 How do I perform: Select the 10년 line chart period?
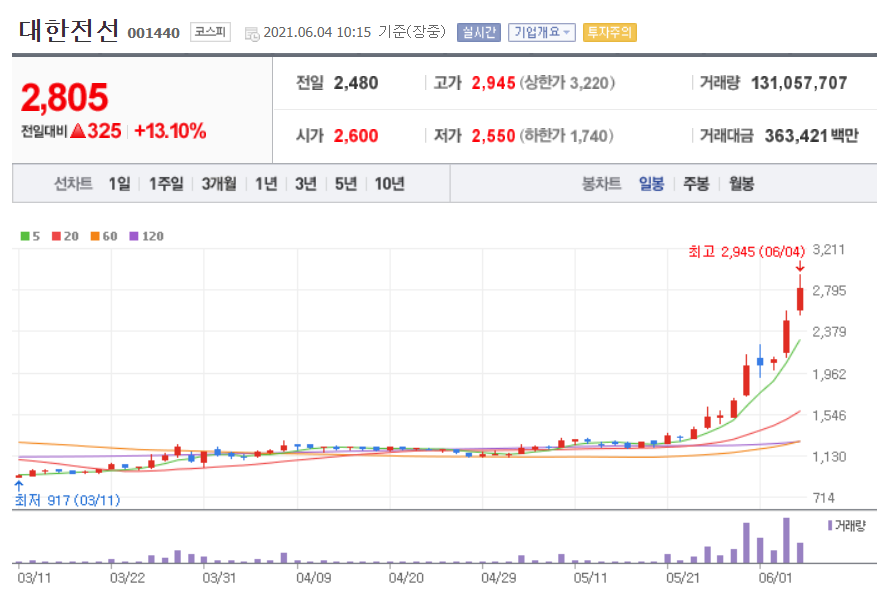389,183
